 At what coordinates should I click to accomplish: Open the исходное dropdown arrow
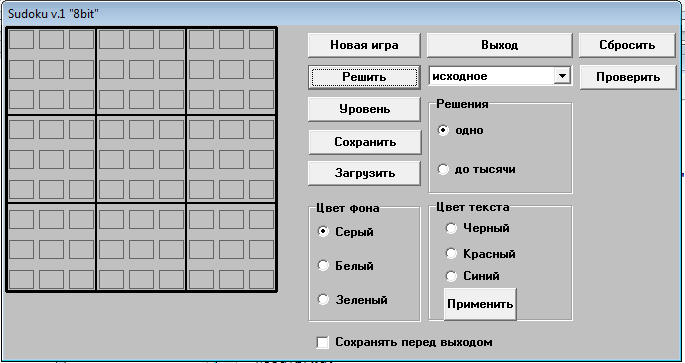point(562,76)
